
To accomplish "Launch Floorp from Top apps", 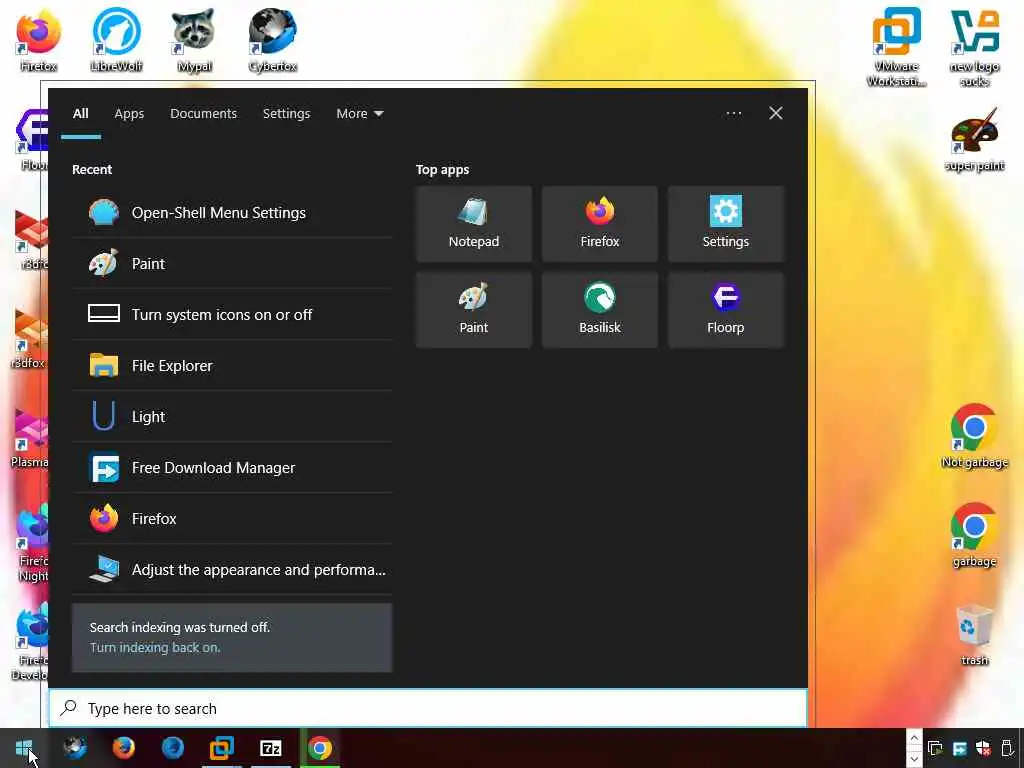I will 726,310.
